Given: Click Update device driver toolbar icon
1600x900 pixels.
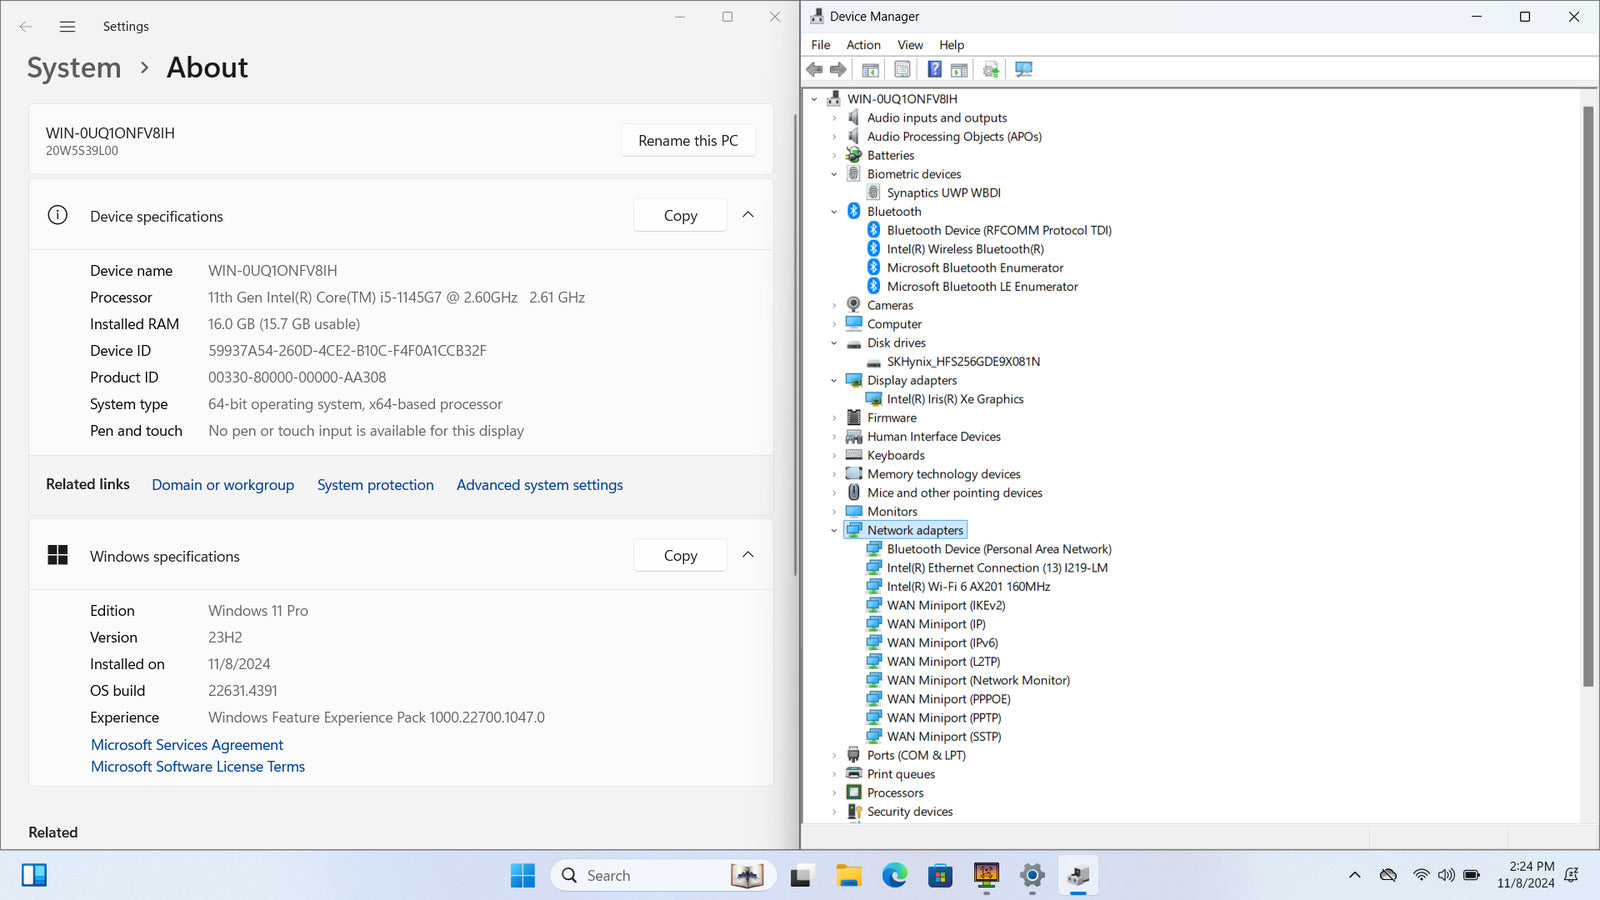Looking at the screenshot, I should point(991,69).
